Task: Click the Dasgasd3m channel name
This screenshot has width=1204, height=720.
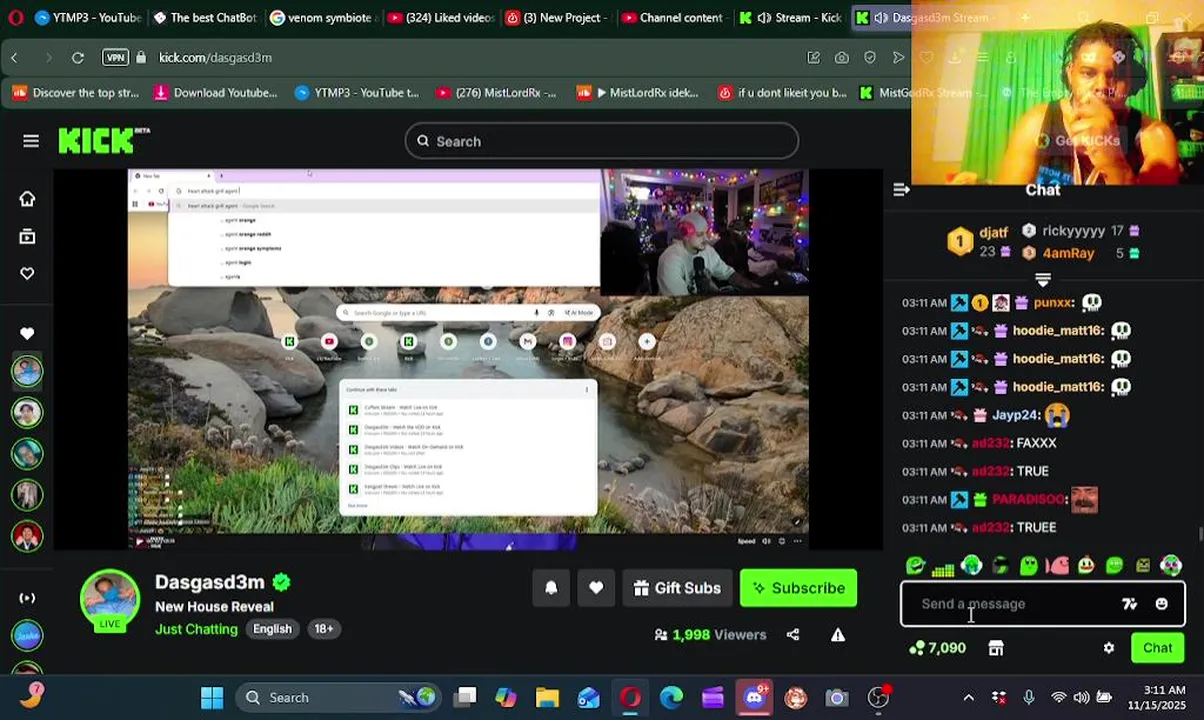Action: (209, 582)
